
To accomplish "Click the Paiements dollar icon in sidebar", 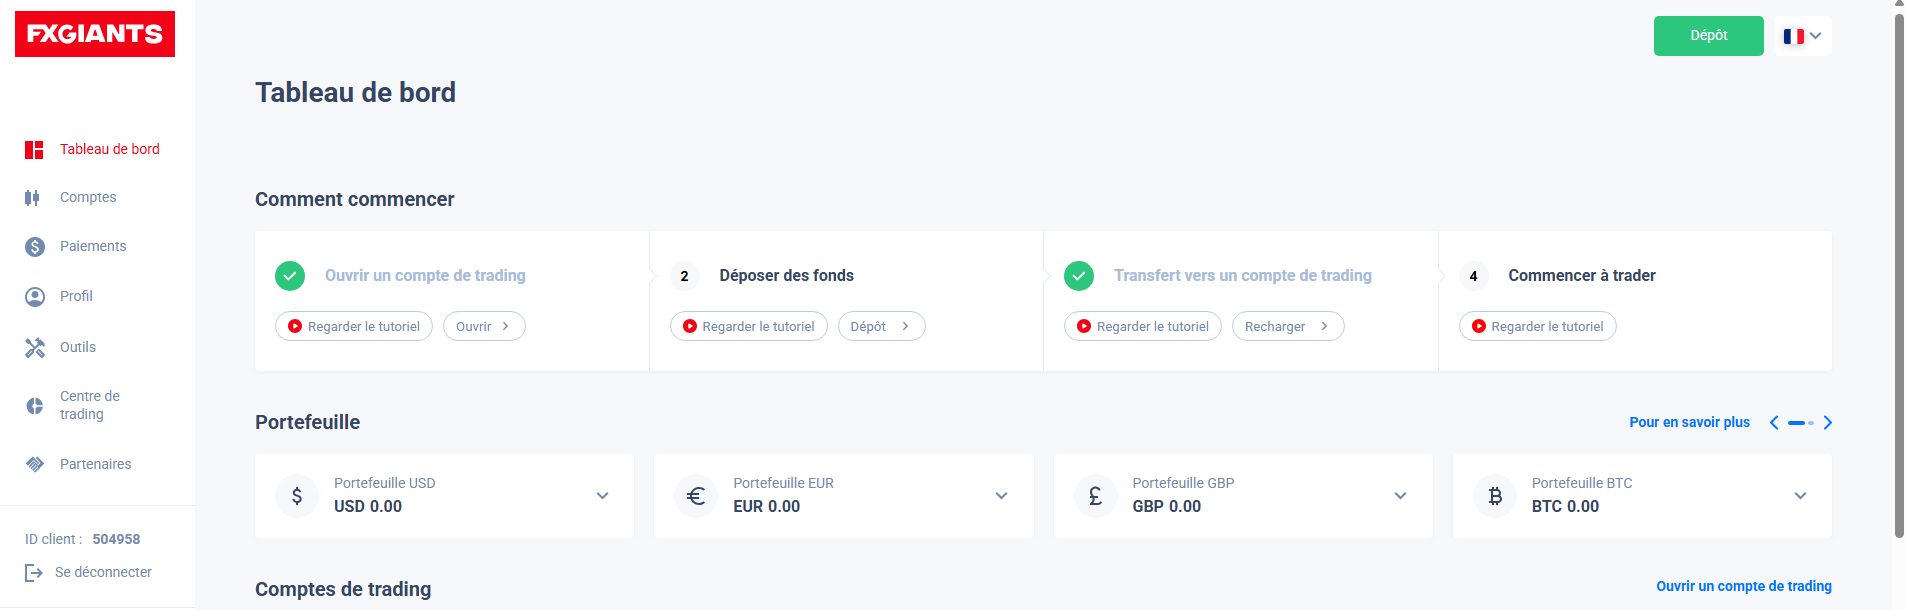I will pos(35,247).
